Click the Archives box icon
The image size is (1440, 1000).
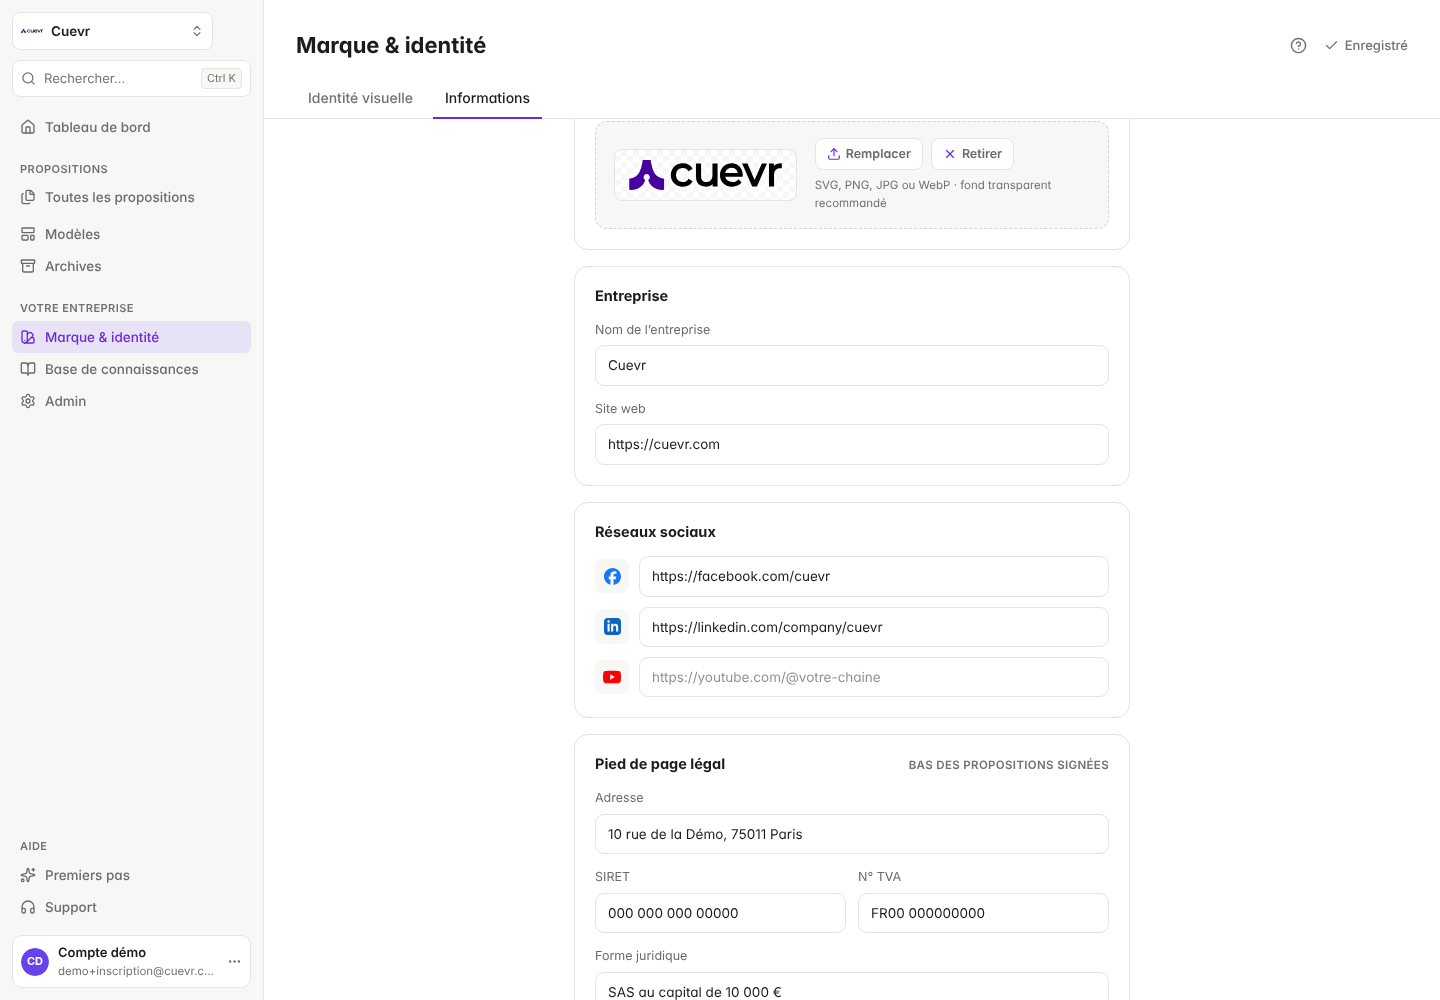pyautogui.click(x=28, y=266)
